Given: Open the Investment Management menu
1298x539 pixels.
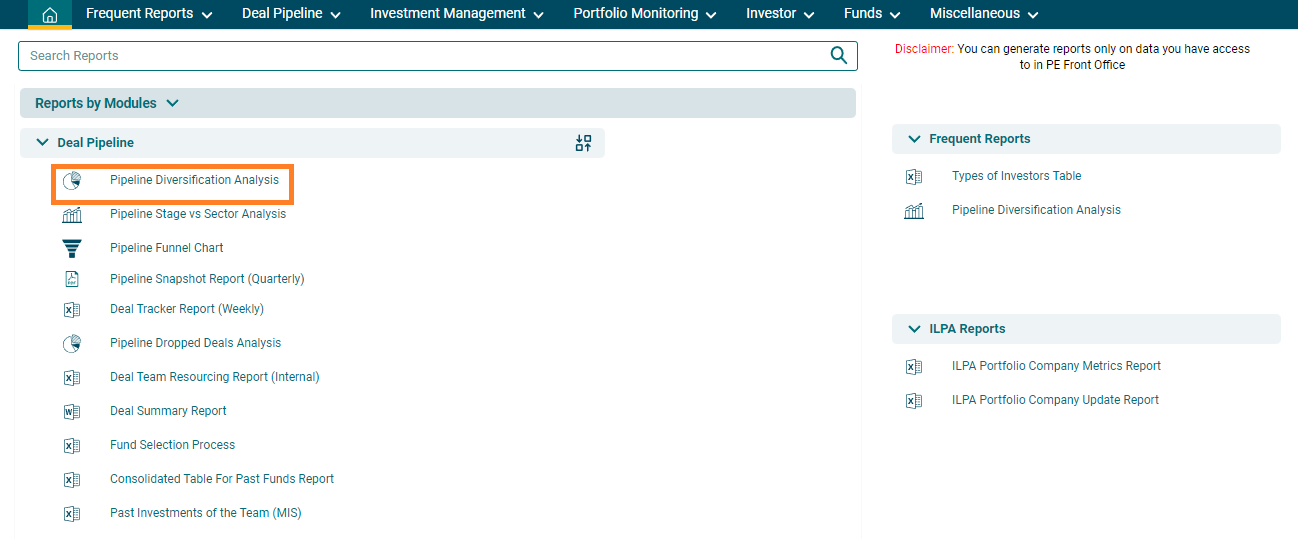Looking at the screenshot, I should 456,14.
